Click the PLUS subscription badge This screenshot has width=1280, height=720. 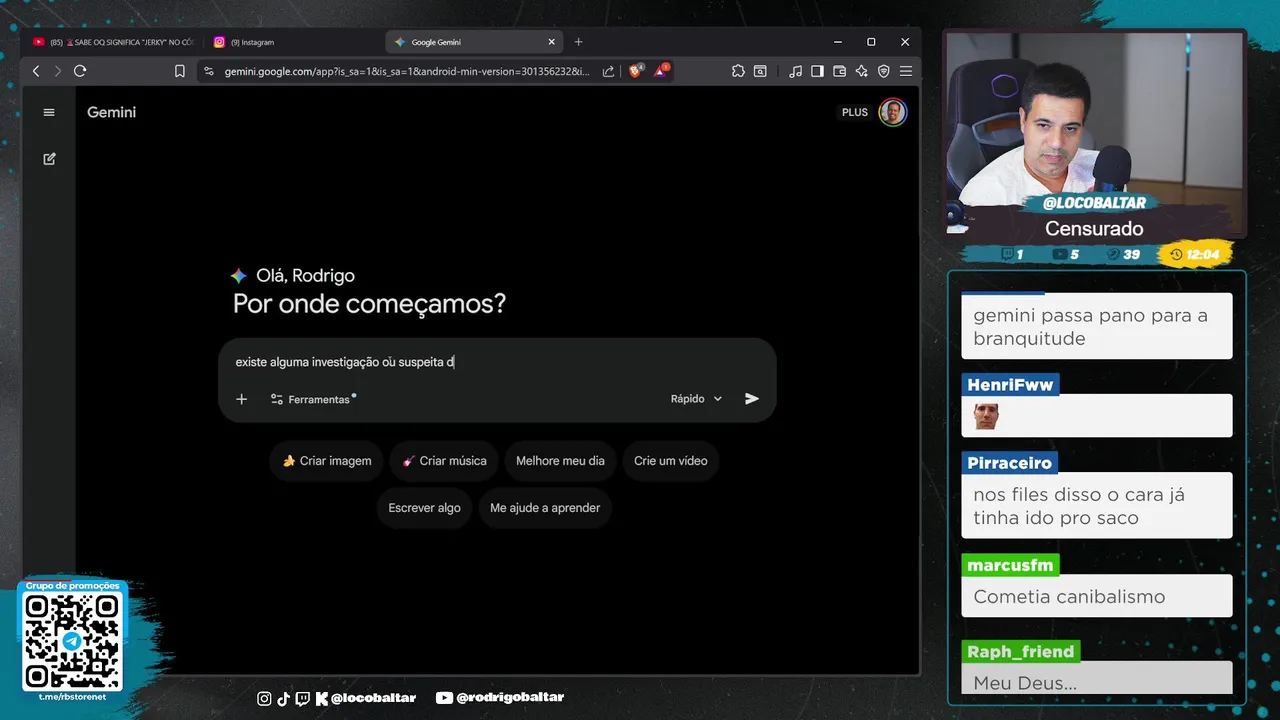point(855,112)
